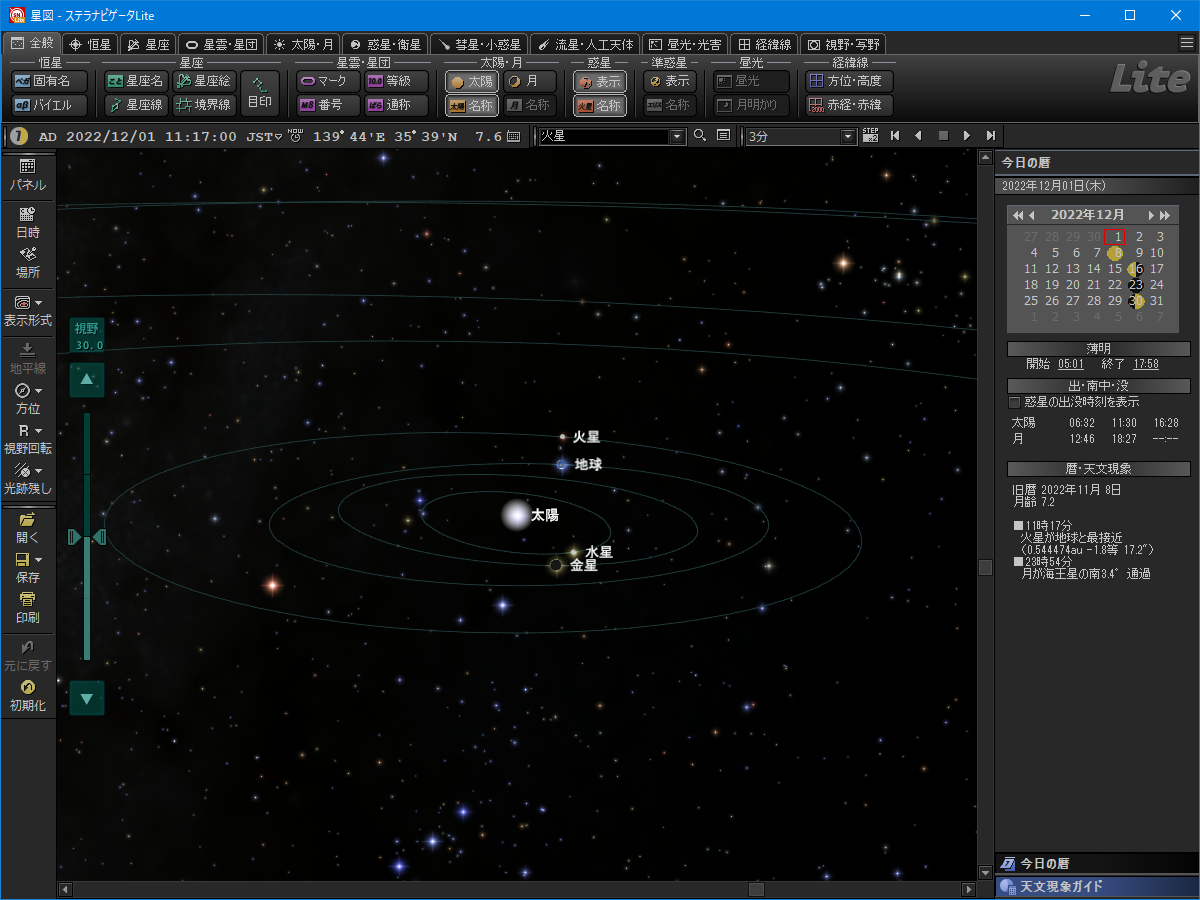Go to next month in calendar
The height and width of the screenshot is (900, 1200).
(1151, 215)
